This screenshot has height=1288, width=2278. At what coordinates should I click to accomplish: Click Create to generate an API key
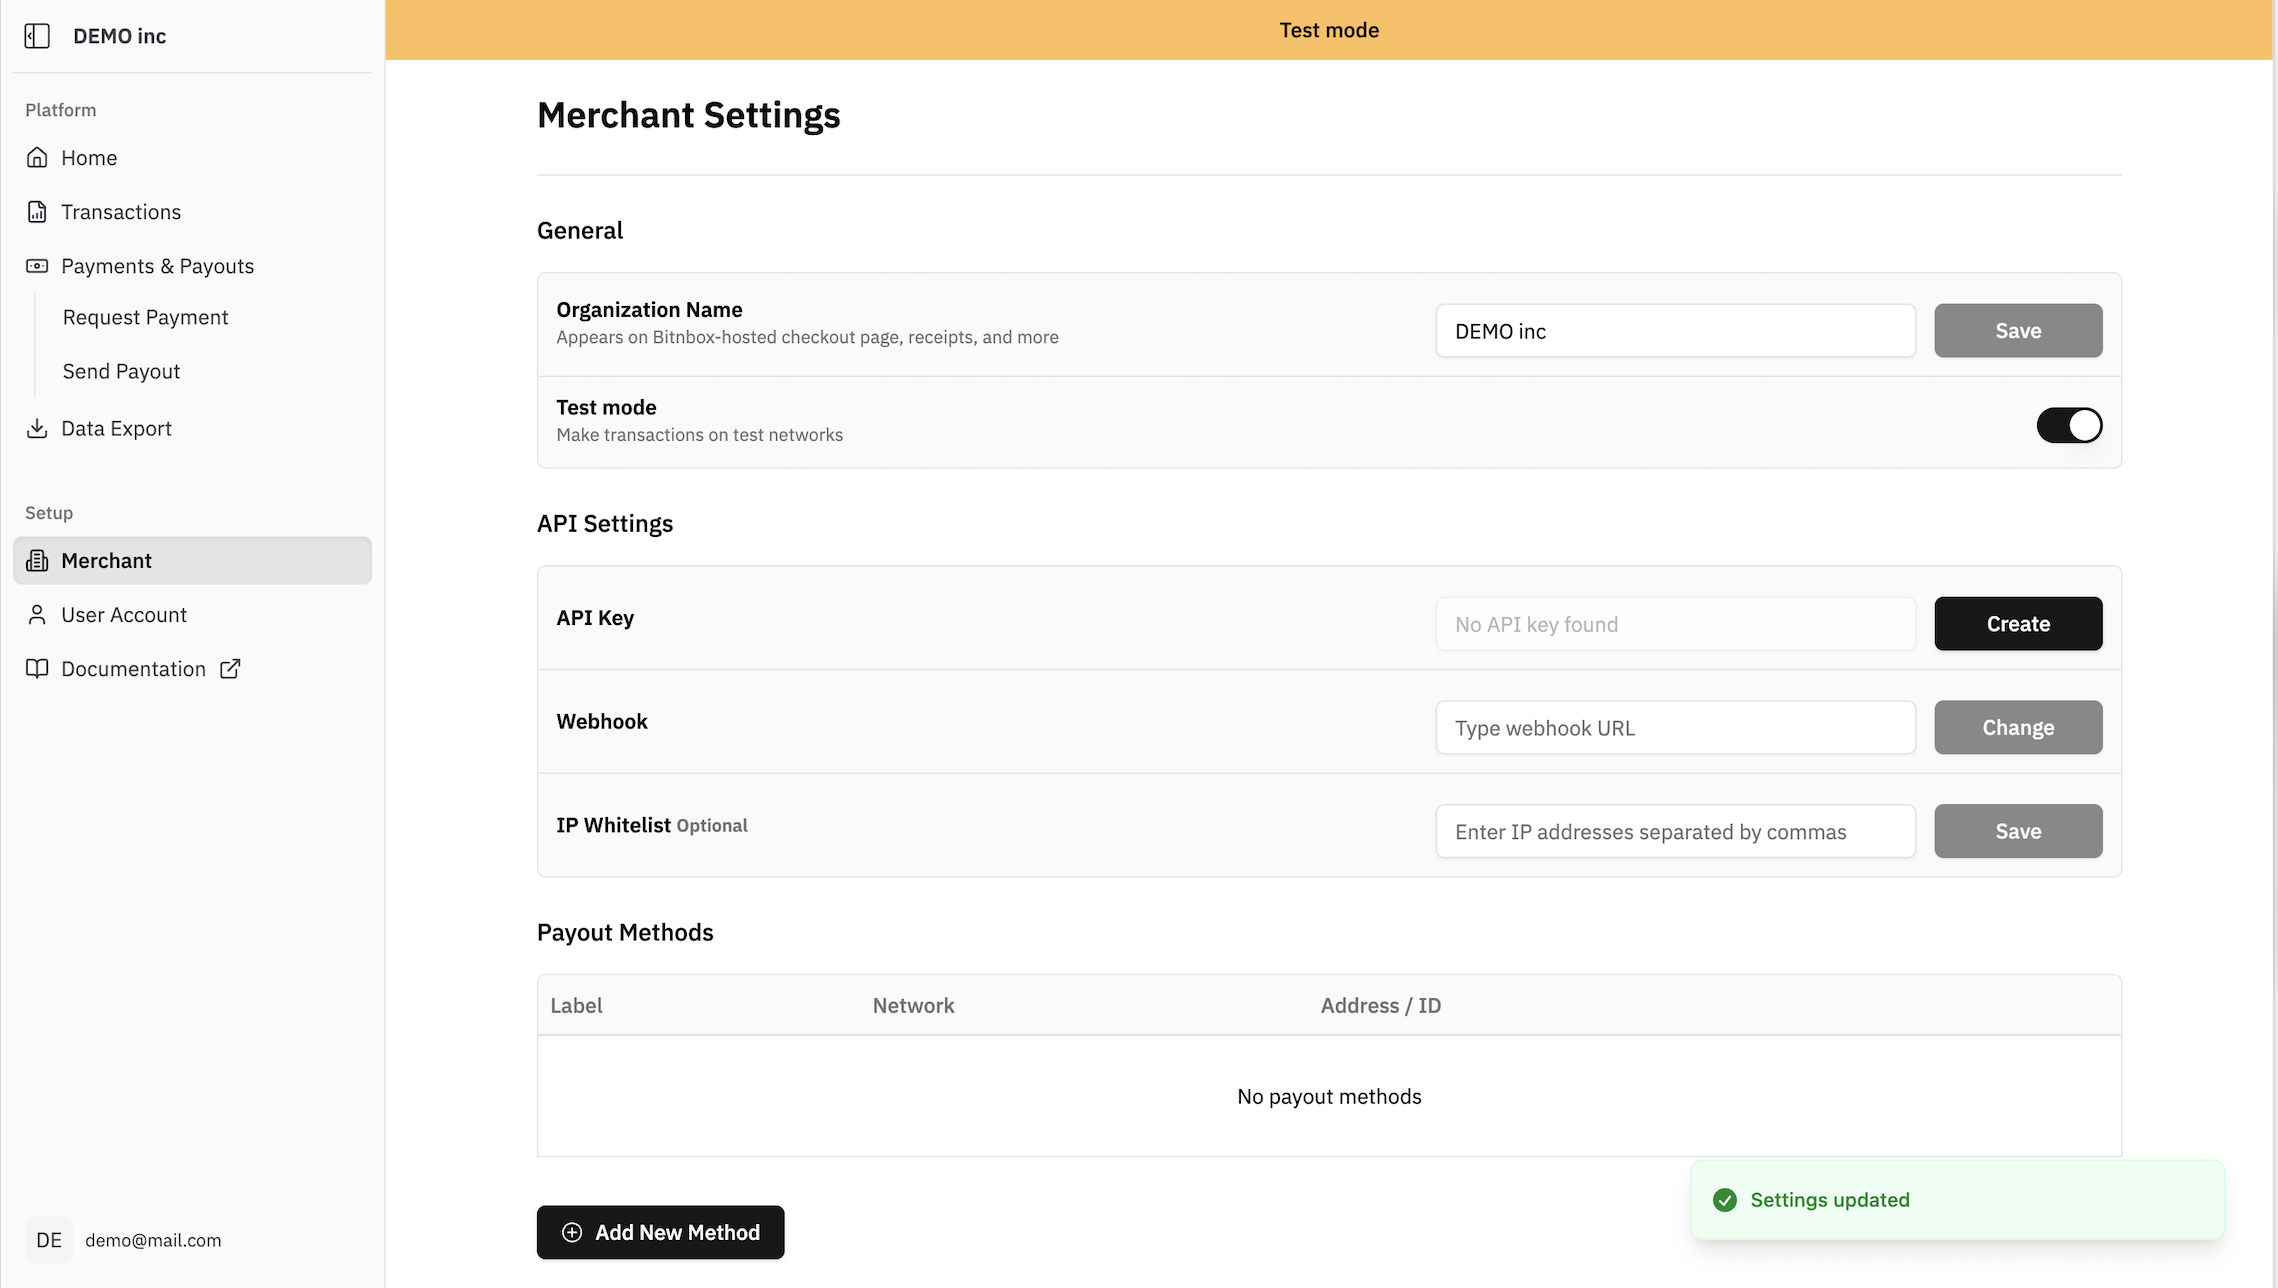[2018, 624]
